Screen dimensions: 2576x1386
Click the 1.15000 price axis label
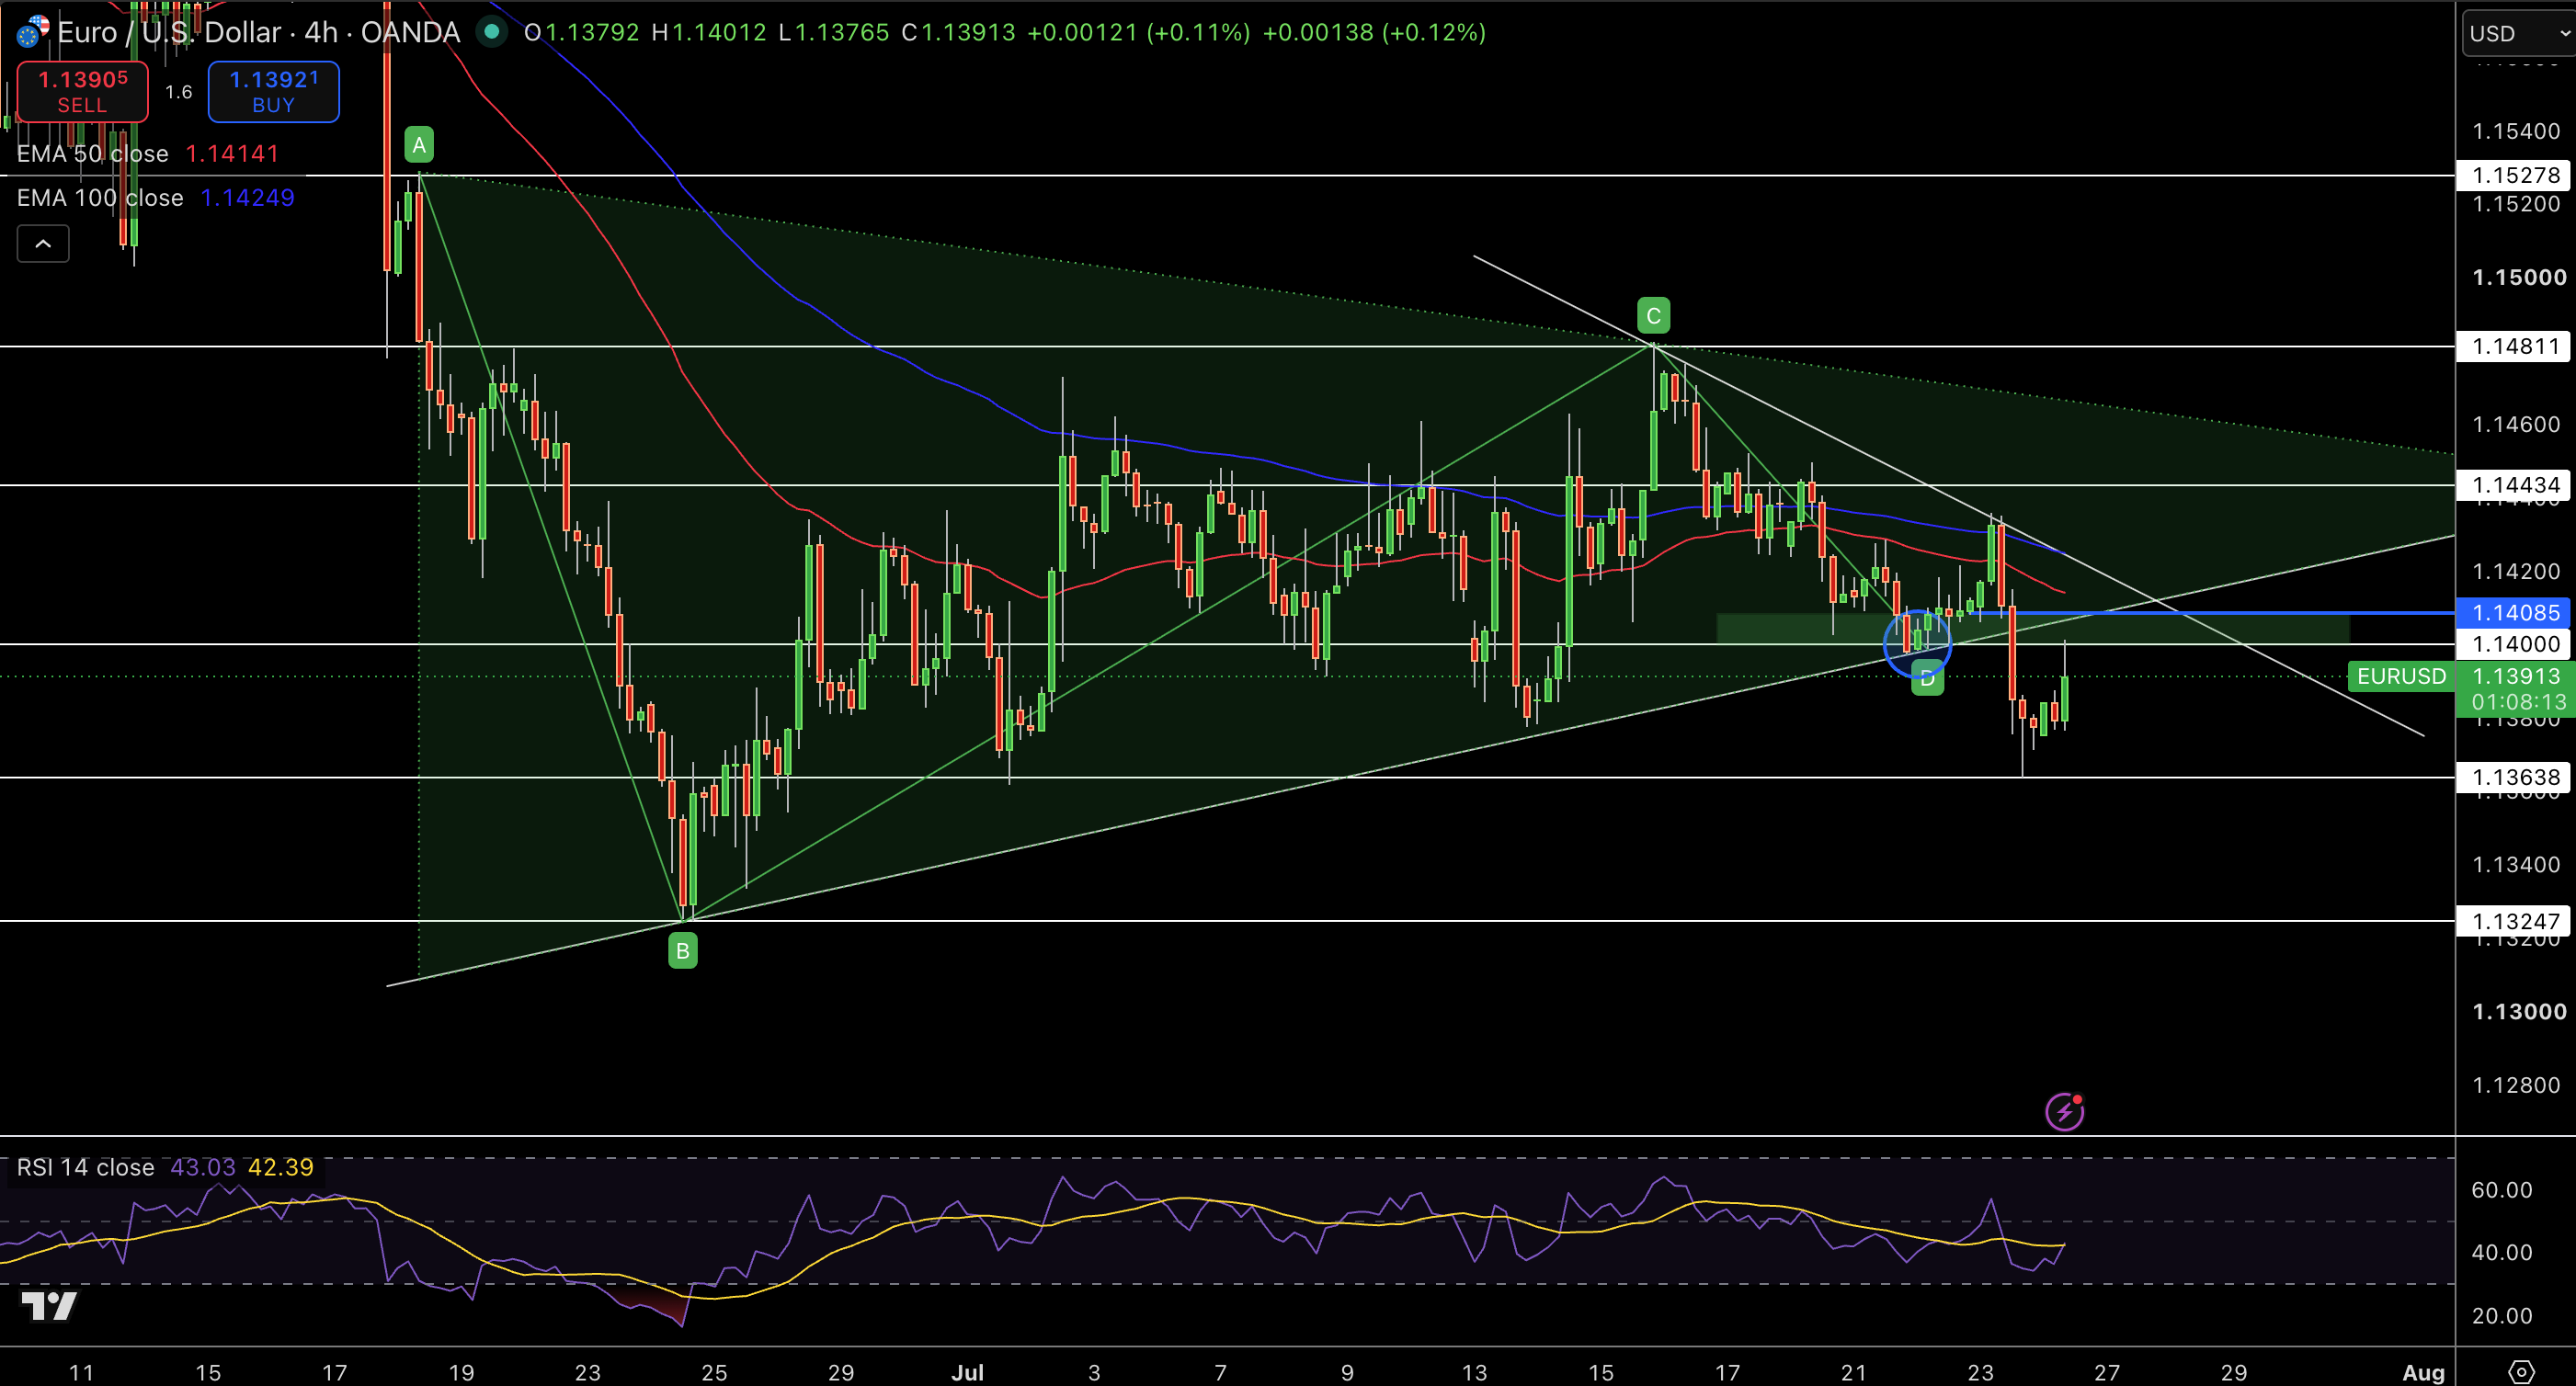2518,277
